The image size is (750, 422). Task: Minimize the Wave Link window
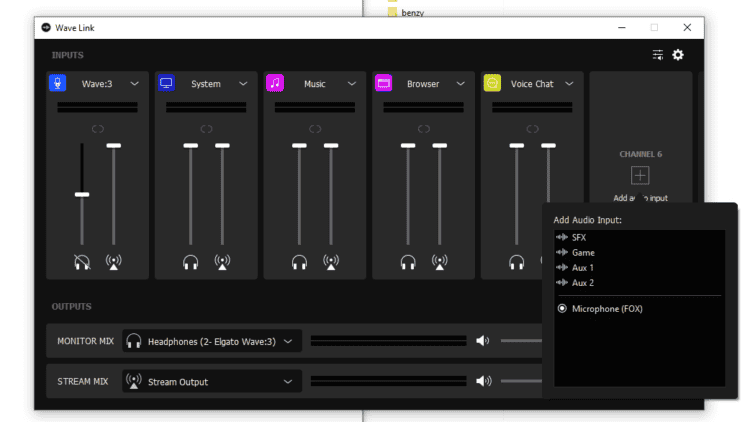click(622, 28)
